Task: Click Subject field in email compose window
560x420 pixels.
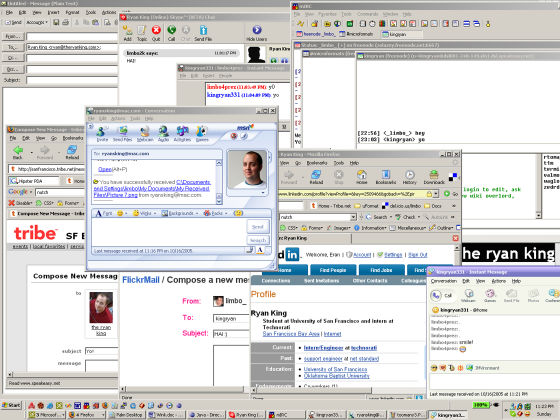Action: point(72,80)
